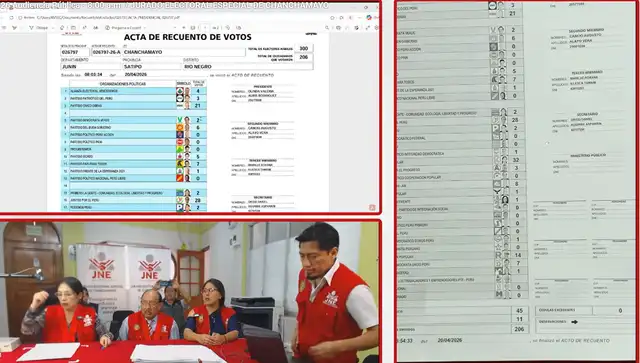
Task: Click vote count 32 on the scanned acta
Action: click(516, 160)
